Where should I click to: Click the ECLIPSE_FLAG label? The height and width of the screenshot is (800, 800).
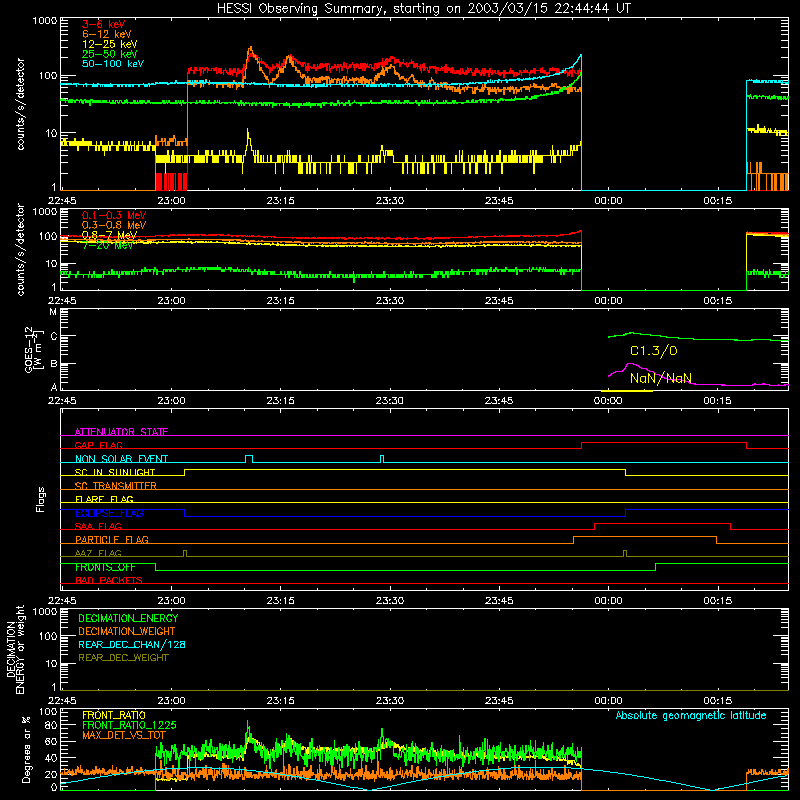click(x=109, y=513)
